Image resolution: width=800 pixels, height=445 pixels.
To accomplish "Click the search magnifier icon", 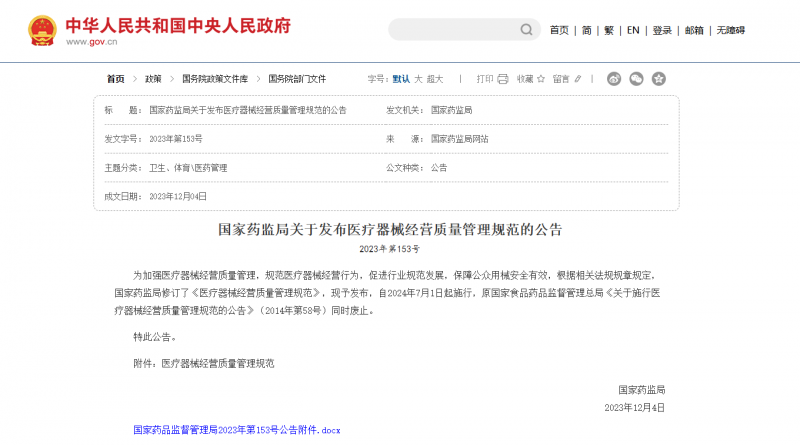I will coord(526,30).
